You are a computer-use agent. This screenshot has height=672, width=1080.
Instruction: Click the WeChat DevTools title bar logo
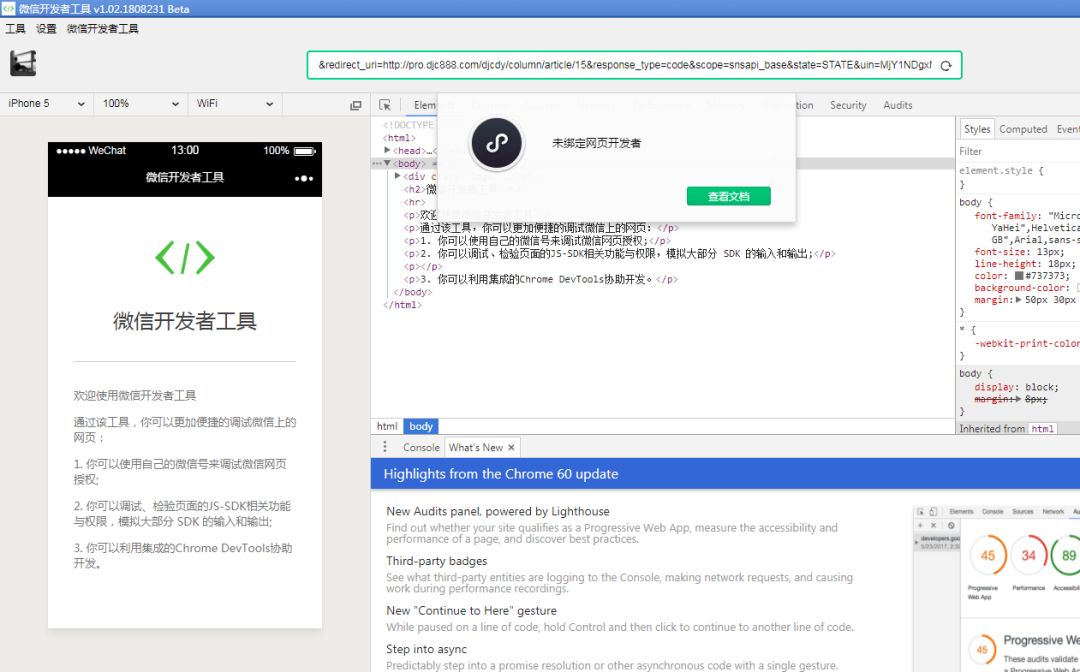pyautogui.click(x=8, y=8)
